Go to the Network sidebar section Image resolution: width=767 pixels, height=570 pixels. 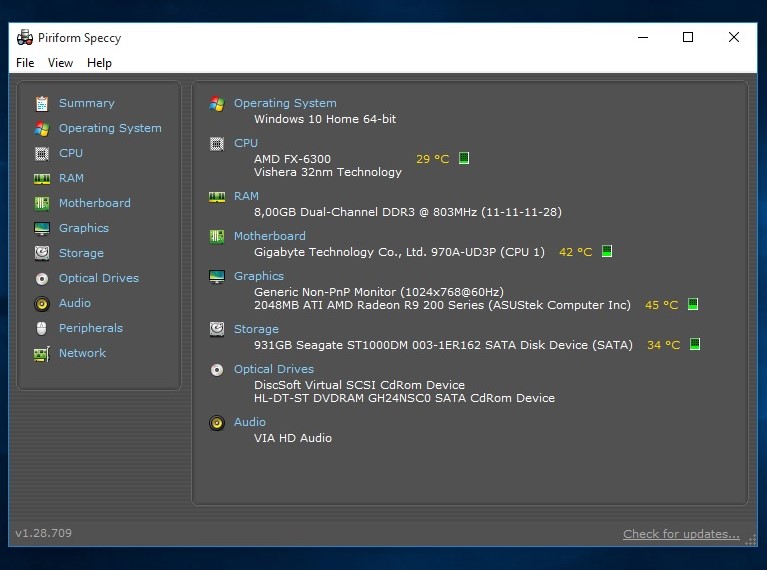tap(82, 353)
